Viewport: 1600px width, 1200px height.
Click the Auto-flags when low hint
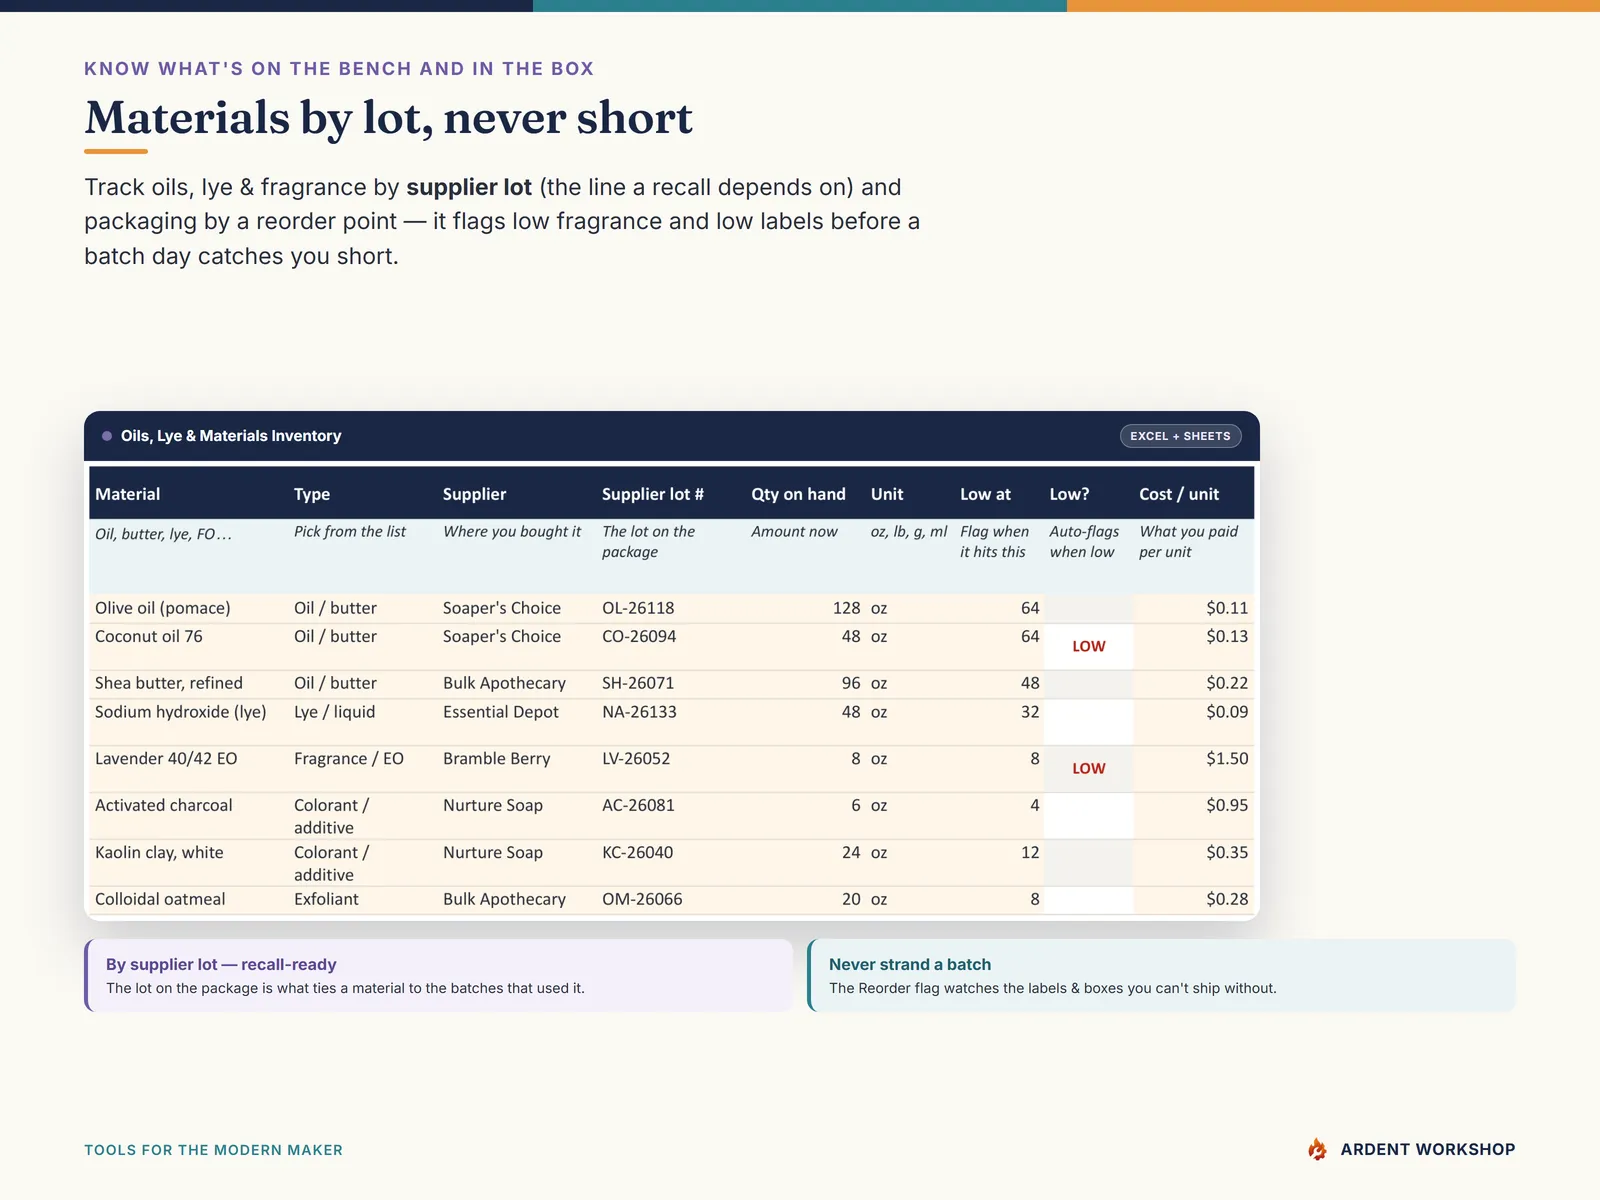tap(1084, 542)
